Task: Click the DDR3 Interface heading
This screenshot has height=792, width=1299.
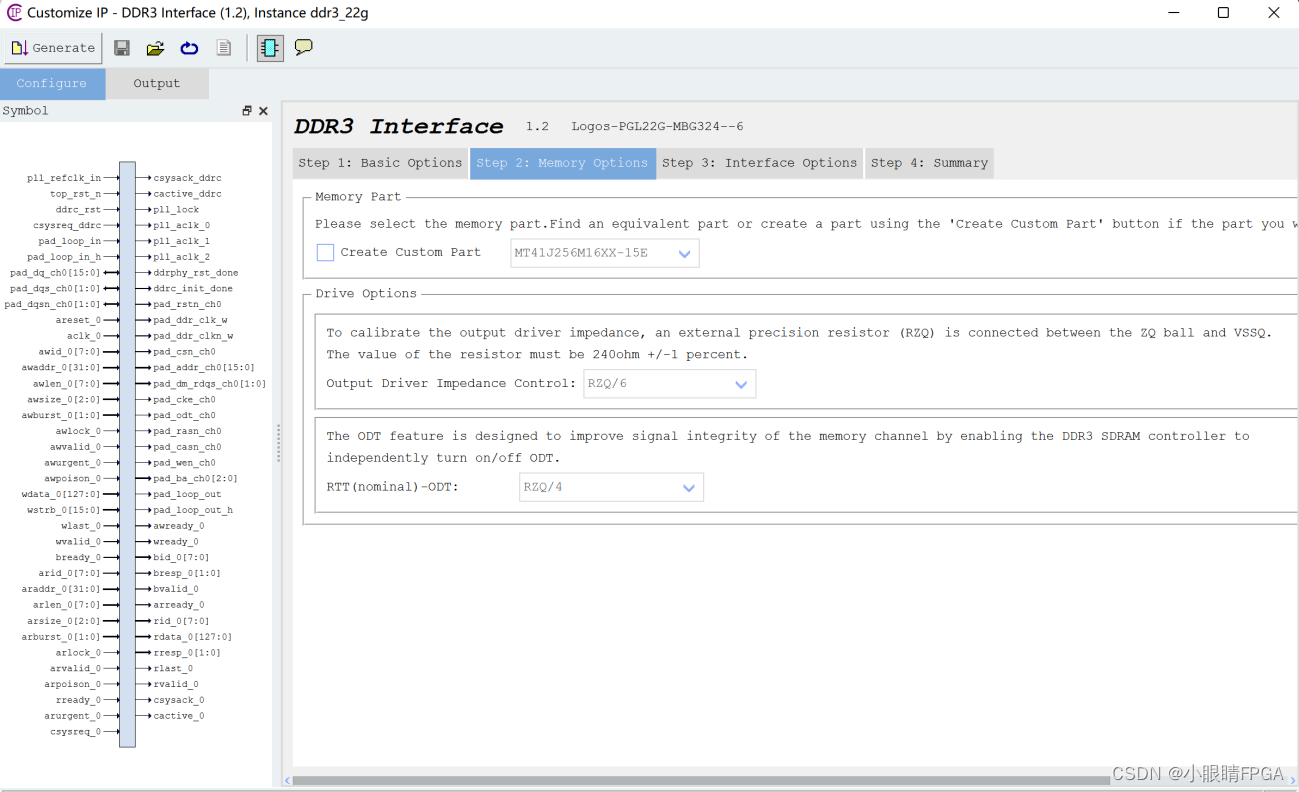Action: tap(399, 127)
